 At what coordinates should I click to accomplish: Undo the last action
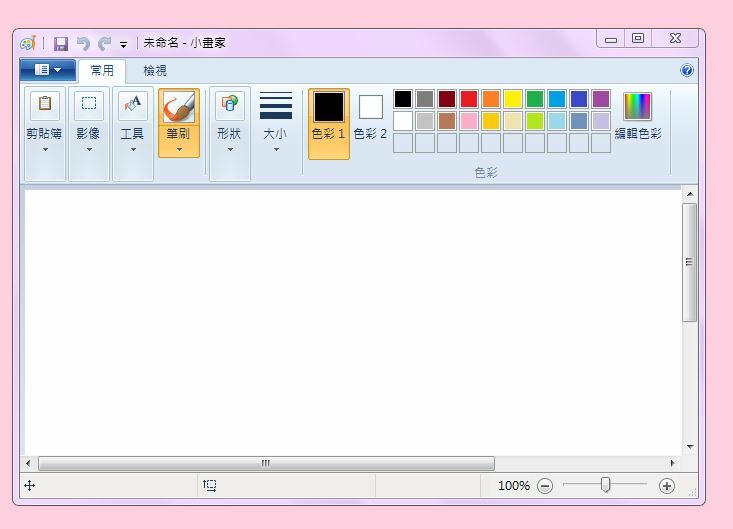pyautogui.click(x=83, y=44)
